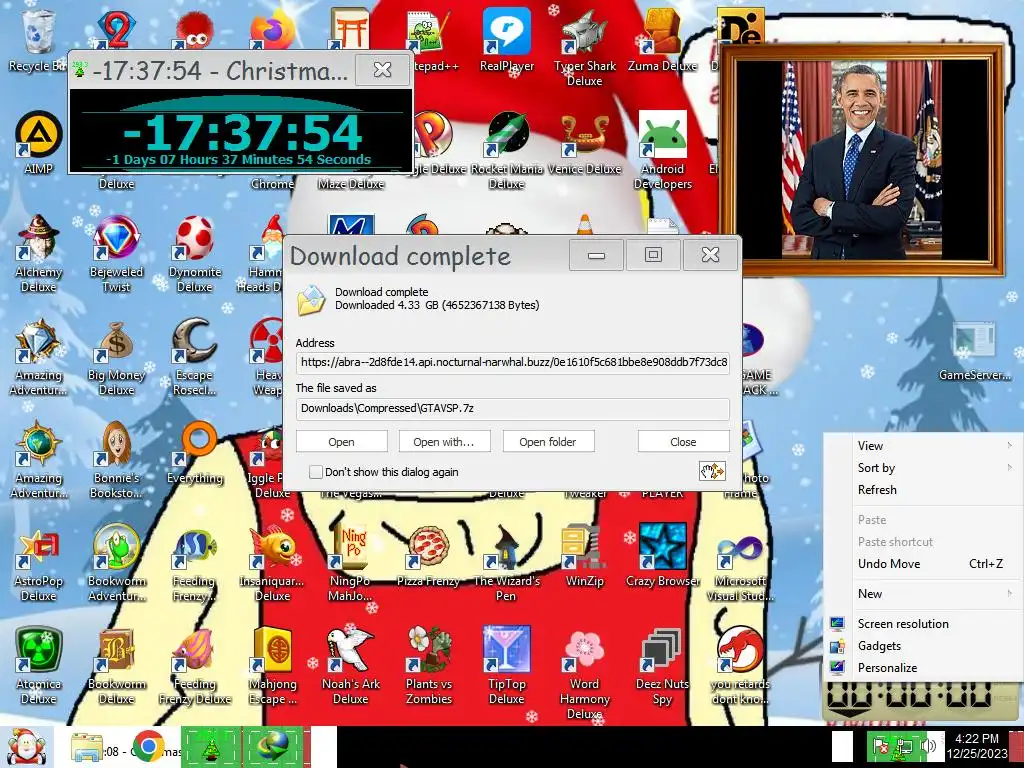Click the RealPlayer desktop icon

(x=506, y=40)
